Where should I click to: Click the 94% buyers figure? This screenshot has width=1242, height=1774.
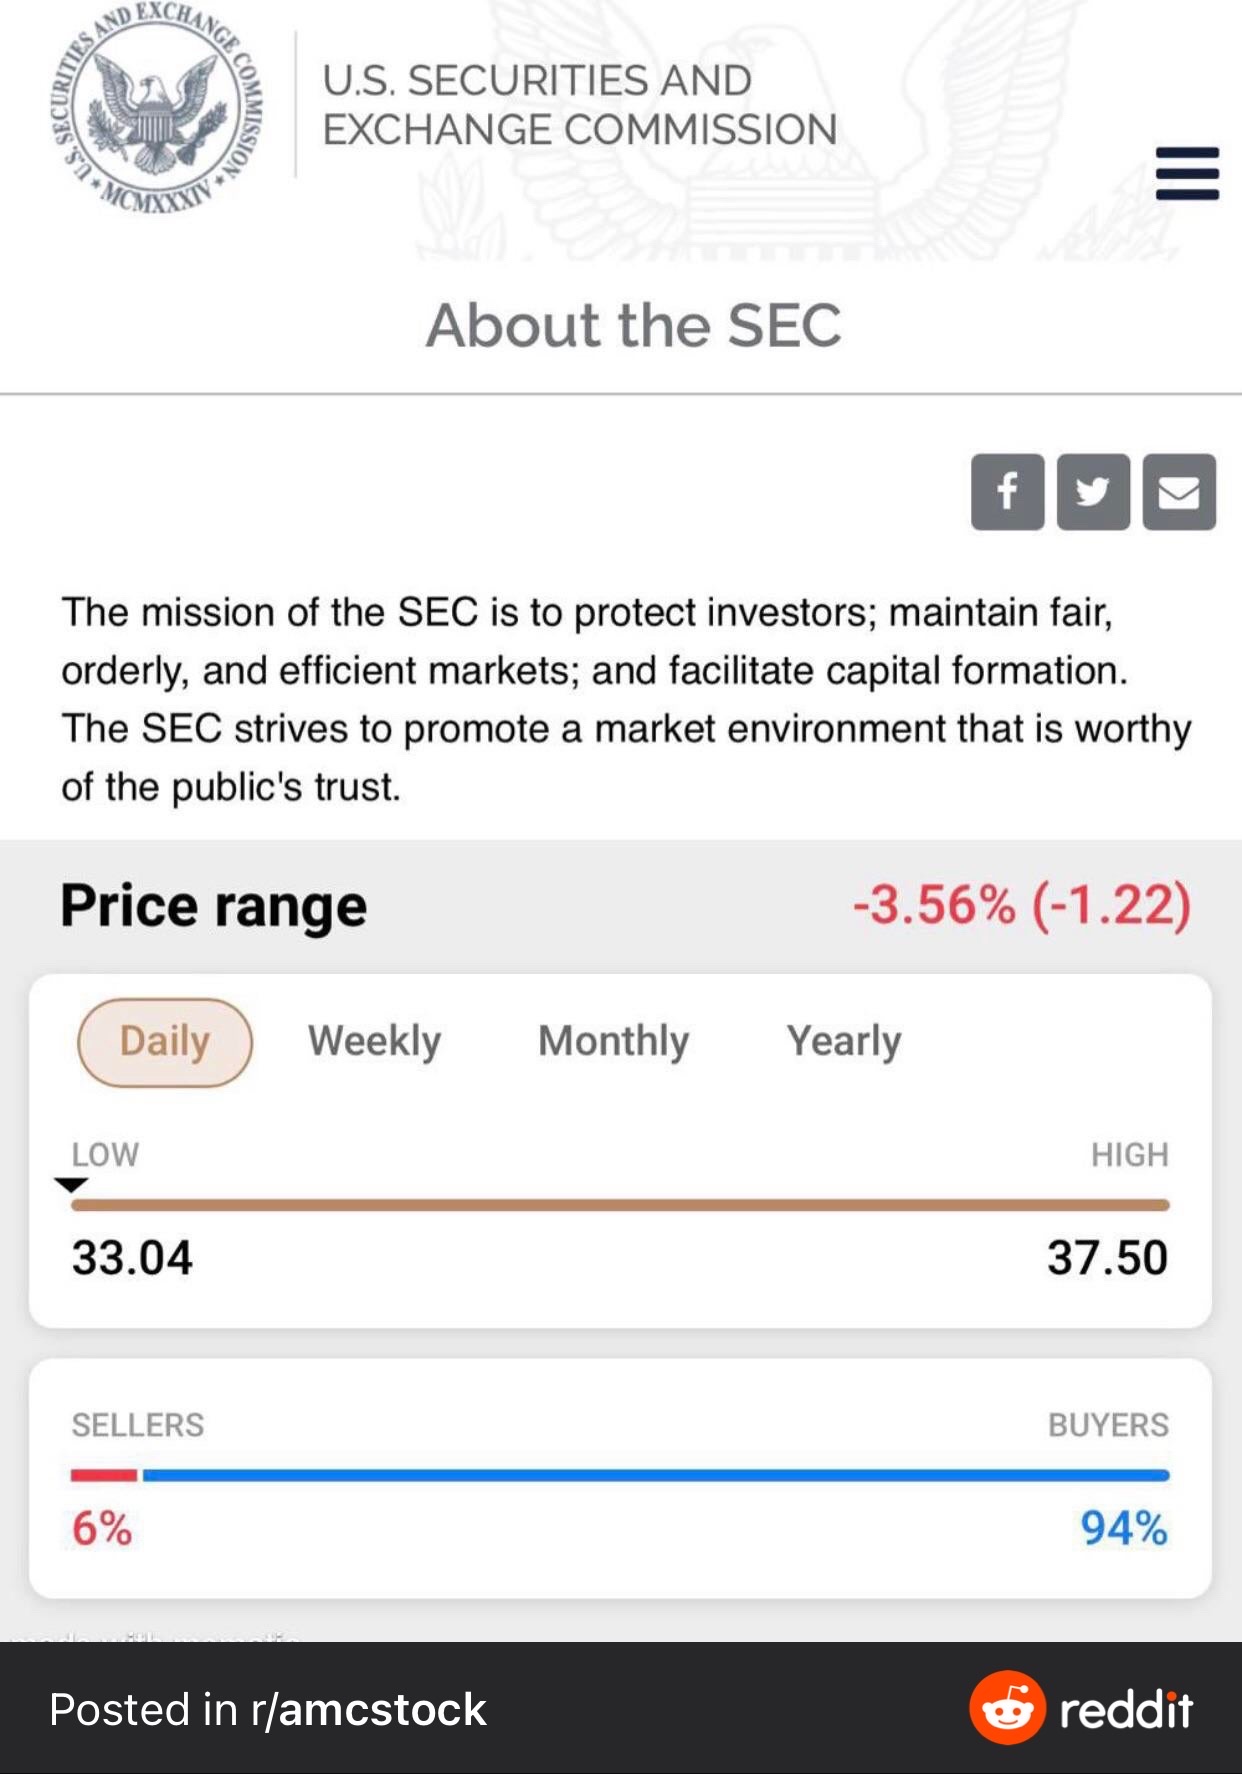[1124, 1528]
